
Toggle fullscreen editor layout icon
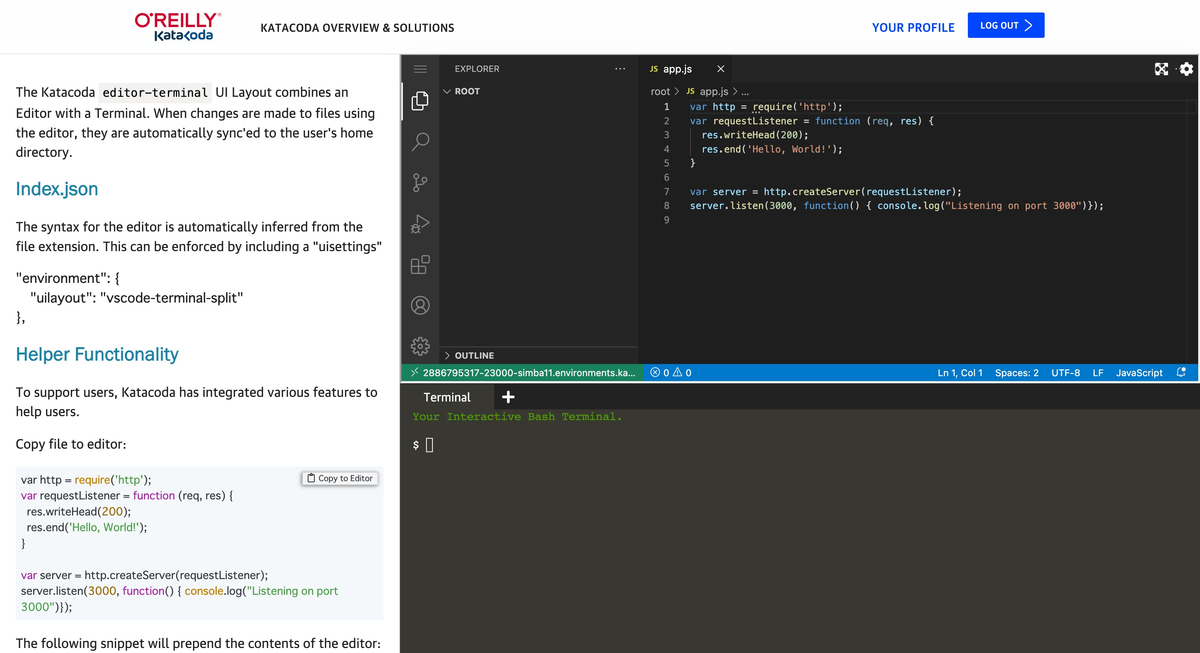1161,69
